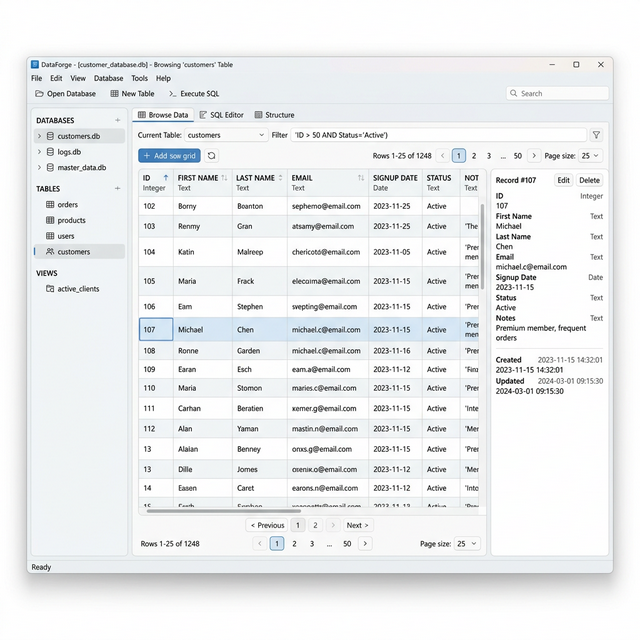Click the vertical scrollbar of the grid

point(482,247)
